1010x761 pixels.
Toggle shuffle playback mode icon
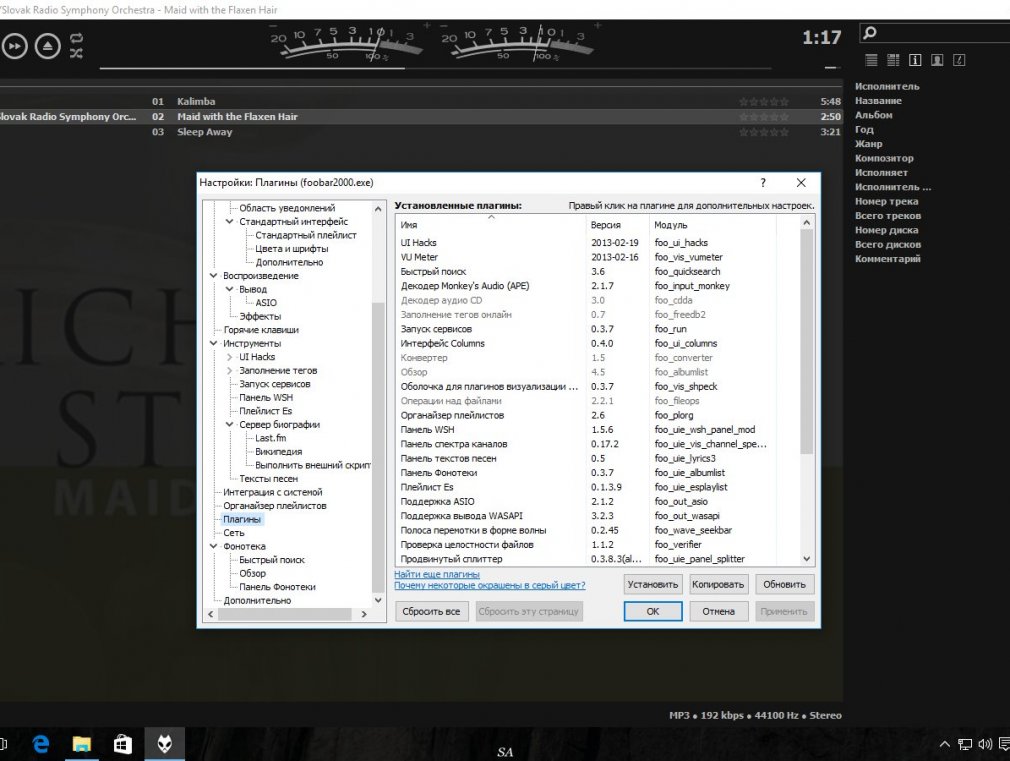(x=77, y=53)
